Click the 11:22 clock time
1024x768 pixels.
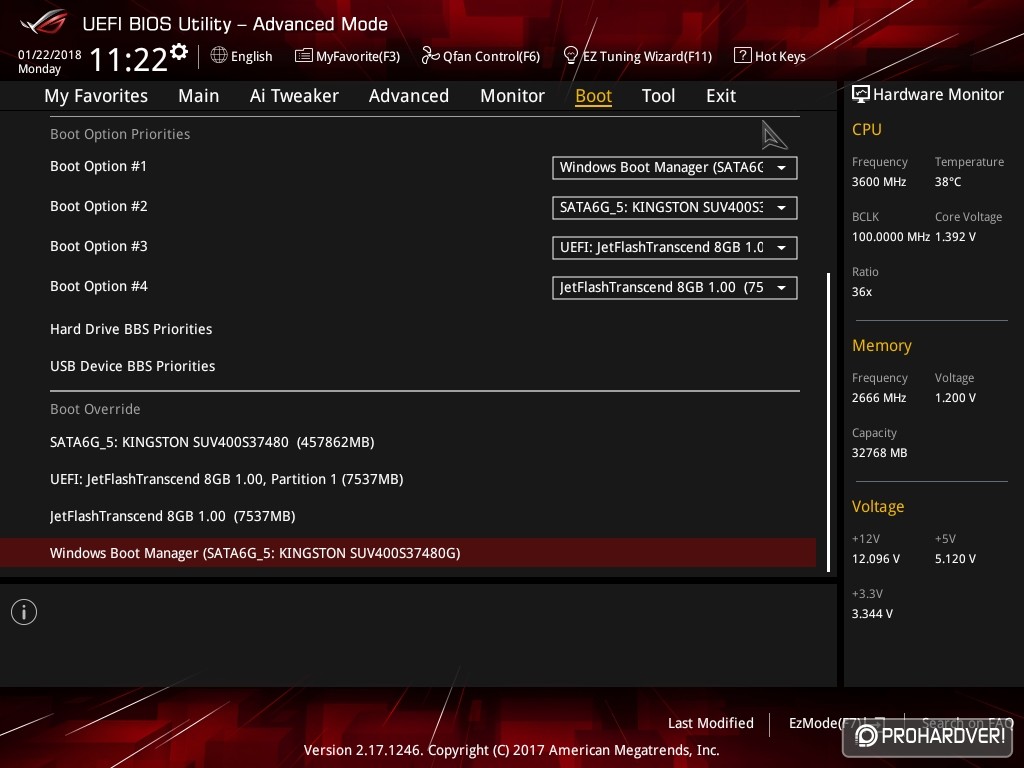point(129,60)
